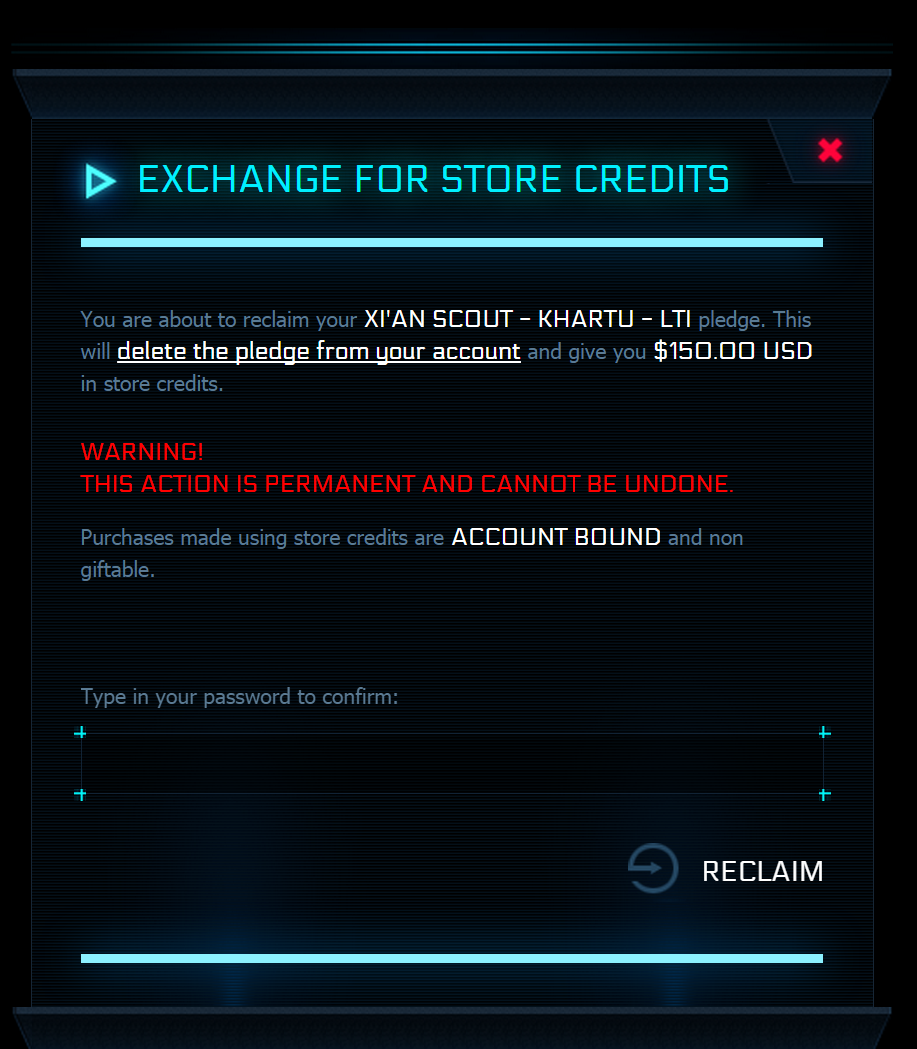Select the XI'AN SCOUT – KHARTU – LTI pledge name
The image size is (917, 1049).
(527, 320)
